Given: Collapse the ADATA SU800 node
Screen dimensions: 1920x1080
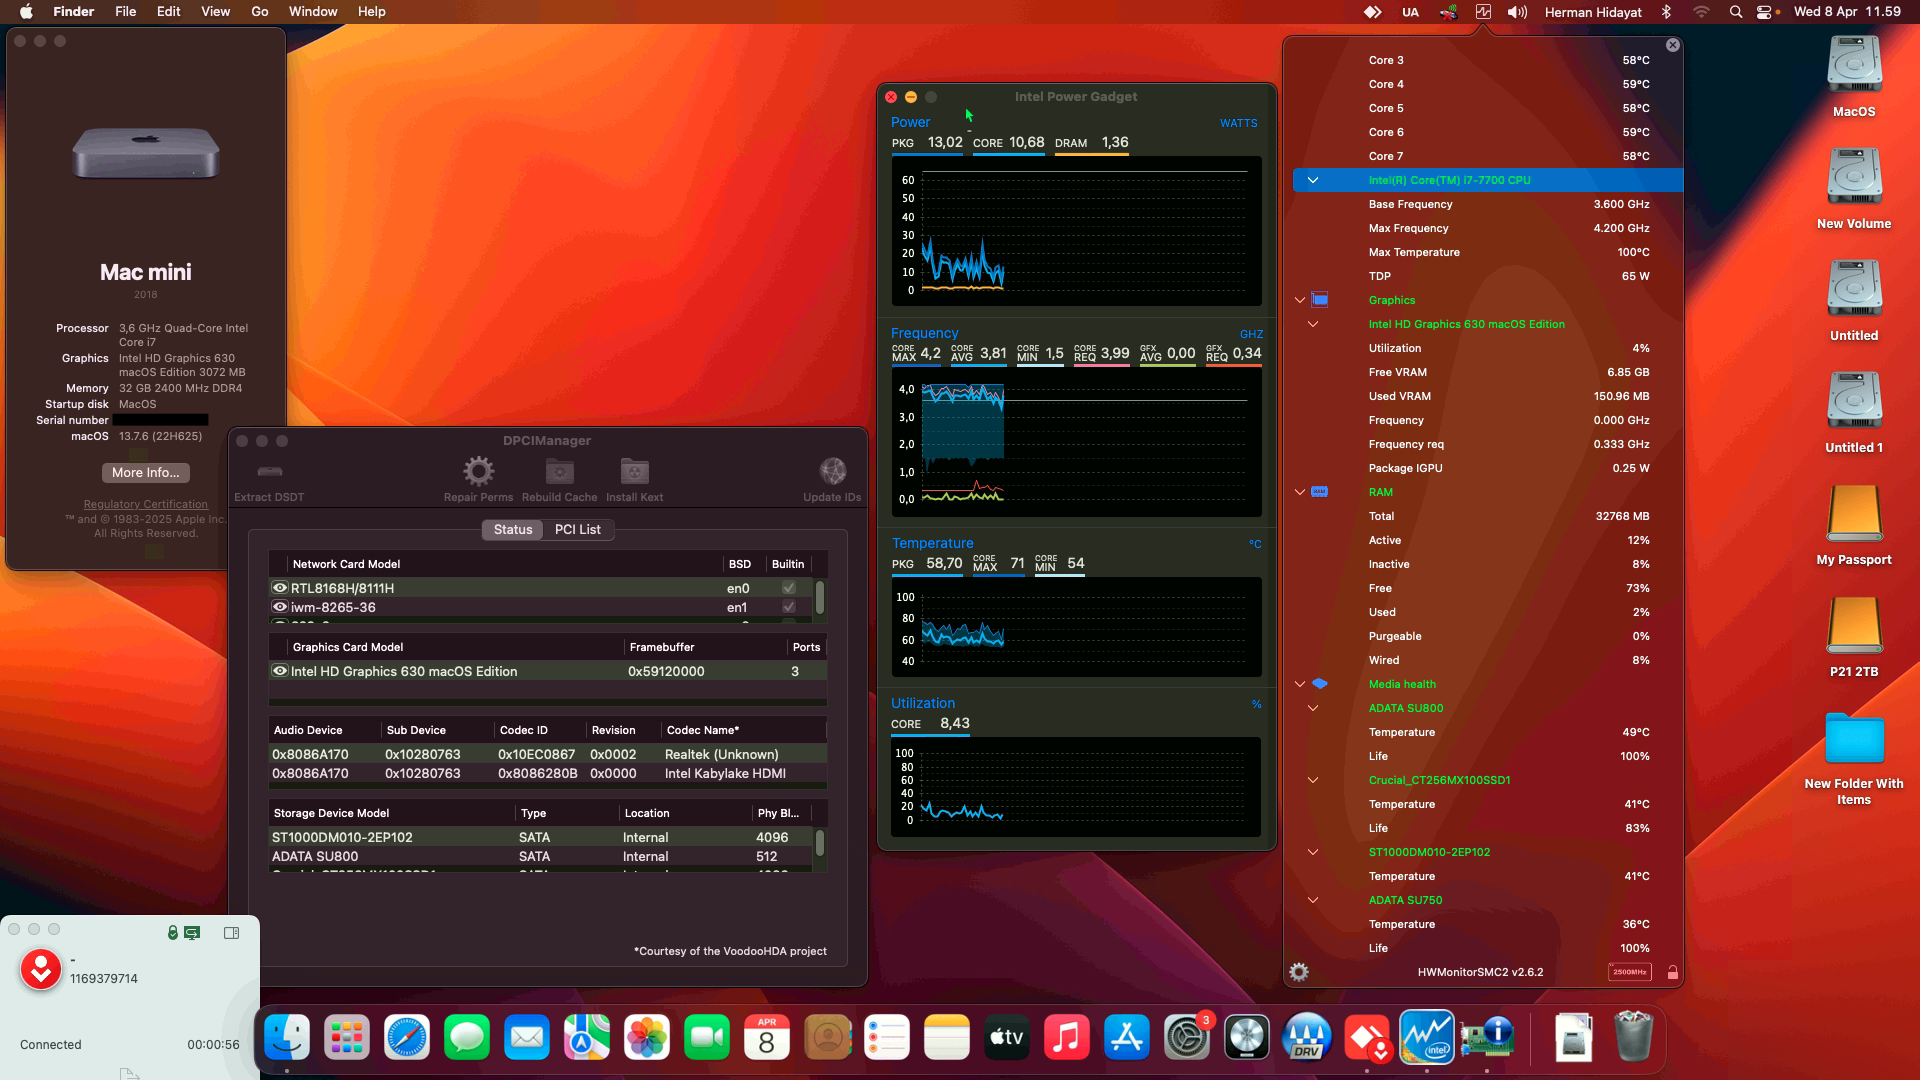Looking at the screenshot, I should pos(1313,708).
